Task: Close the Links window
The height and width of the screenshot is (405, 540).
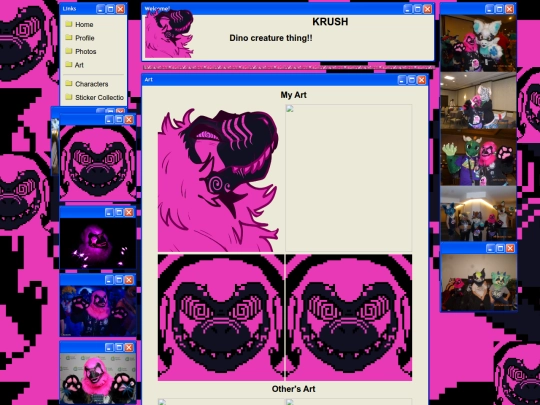Action: [x=120, y=9]
